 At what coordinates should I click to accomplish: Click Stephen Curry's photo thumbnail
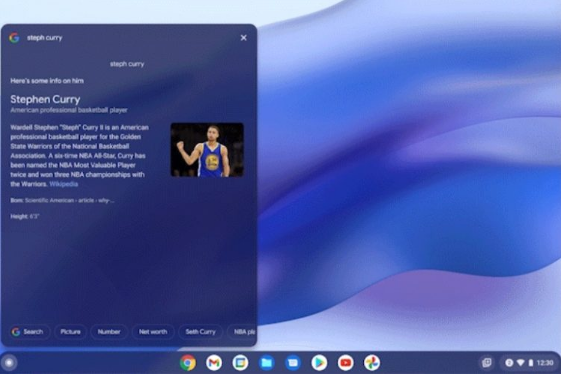[207, 150]
